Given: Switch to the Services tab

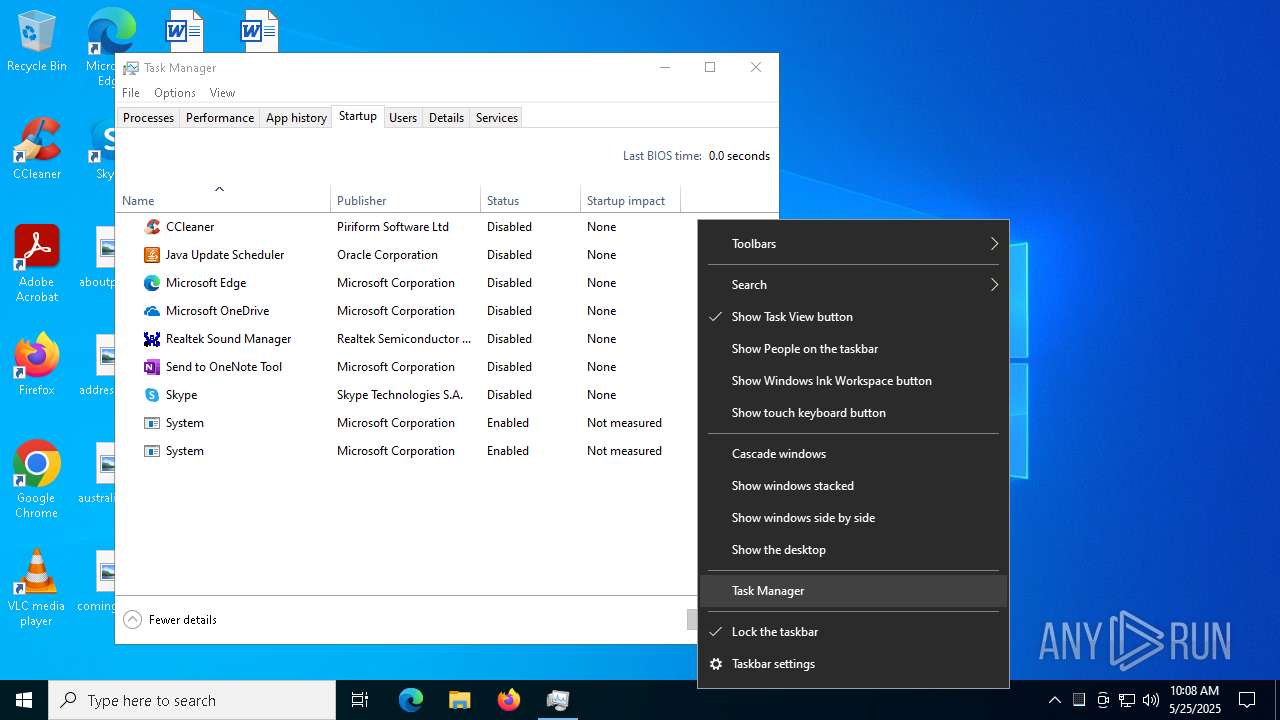Looking at the screenshot, I should (497, 118).
